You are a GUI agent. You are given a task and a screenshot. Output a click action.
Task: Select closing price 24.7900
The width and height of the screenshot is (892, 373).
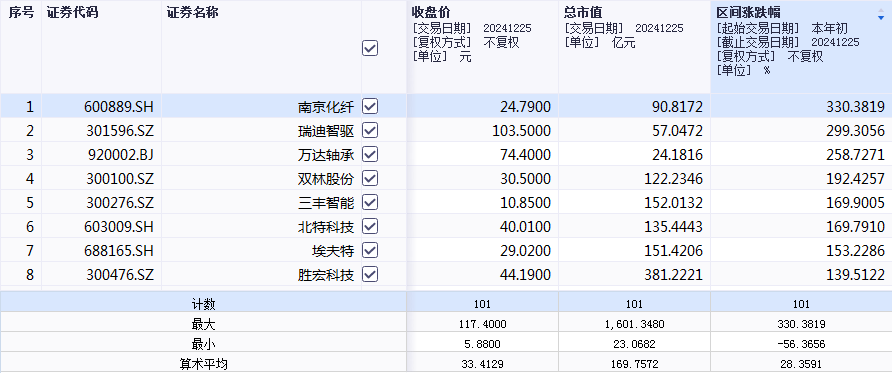point(525,107)
